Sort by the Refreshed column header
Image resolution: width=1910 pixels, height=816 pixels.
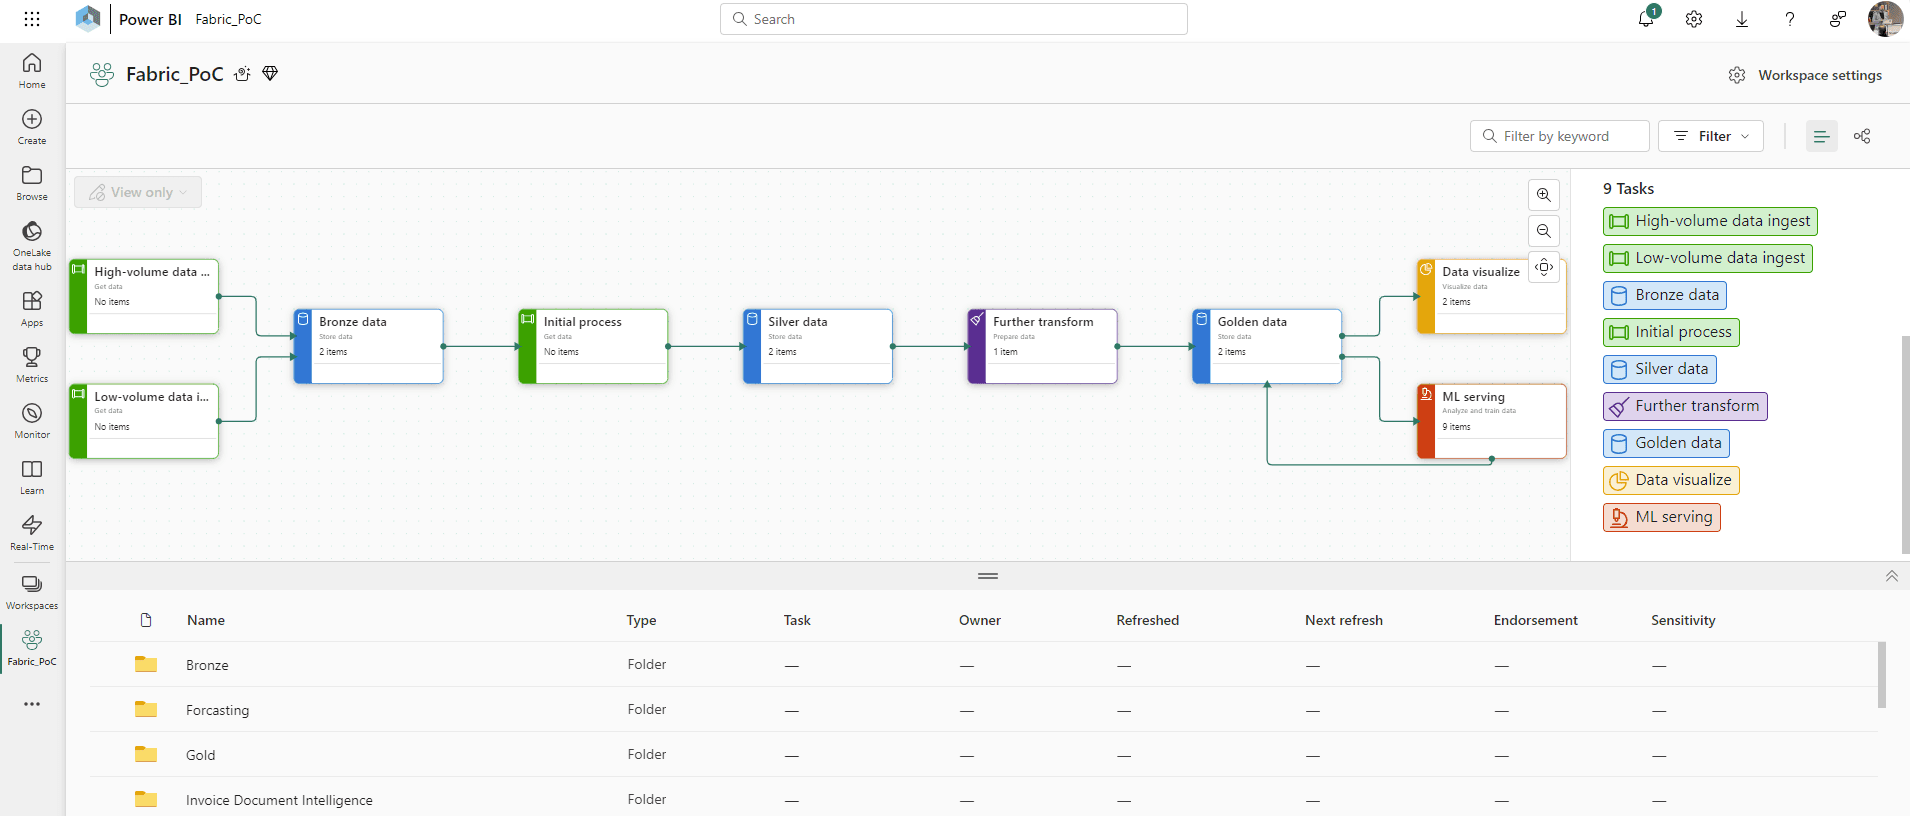tap(1148, 620)
